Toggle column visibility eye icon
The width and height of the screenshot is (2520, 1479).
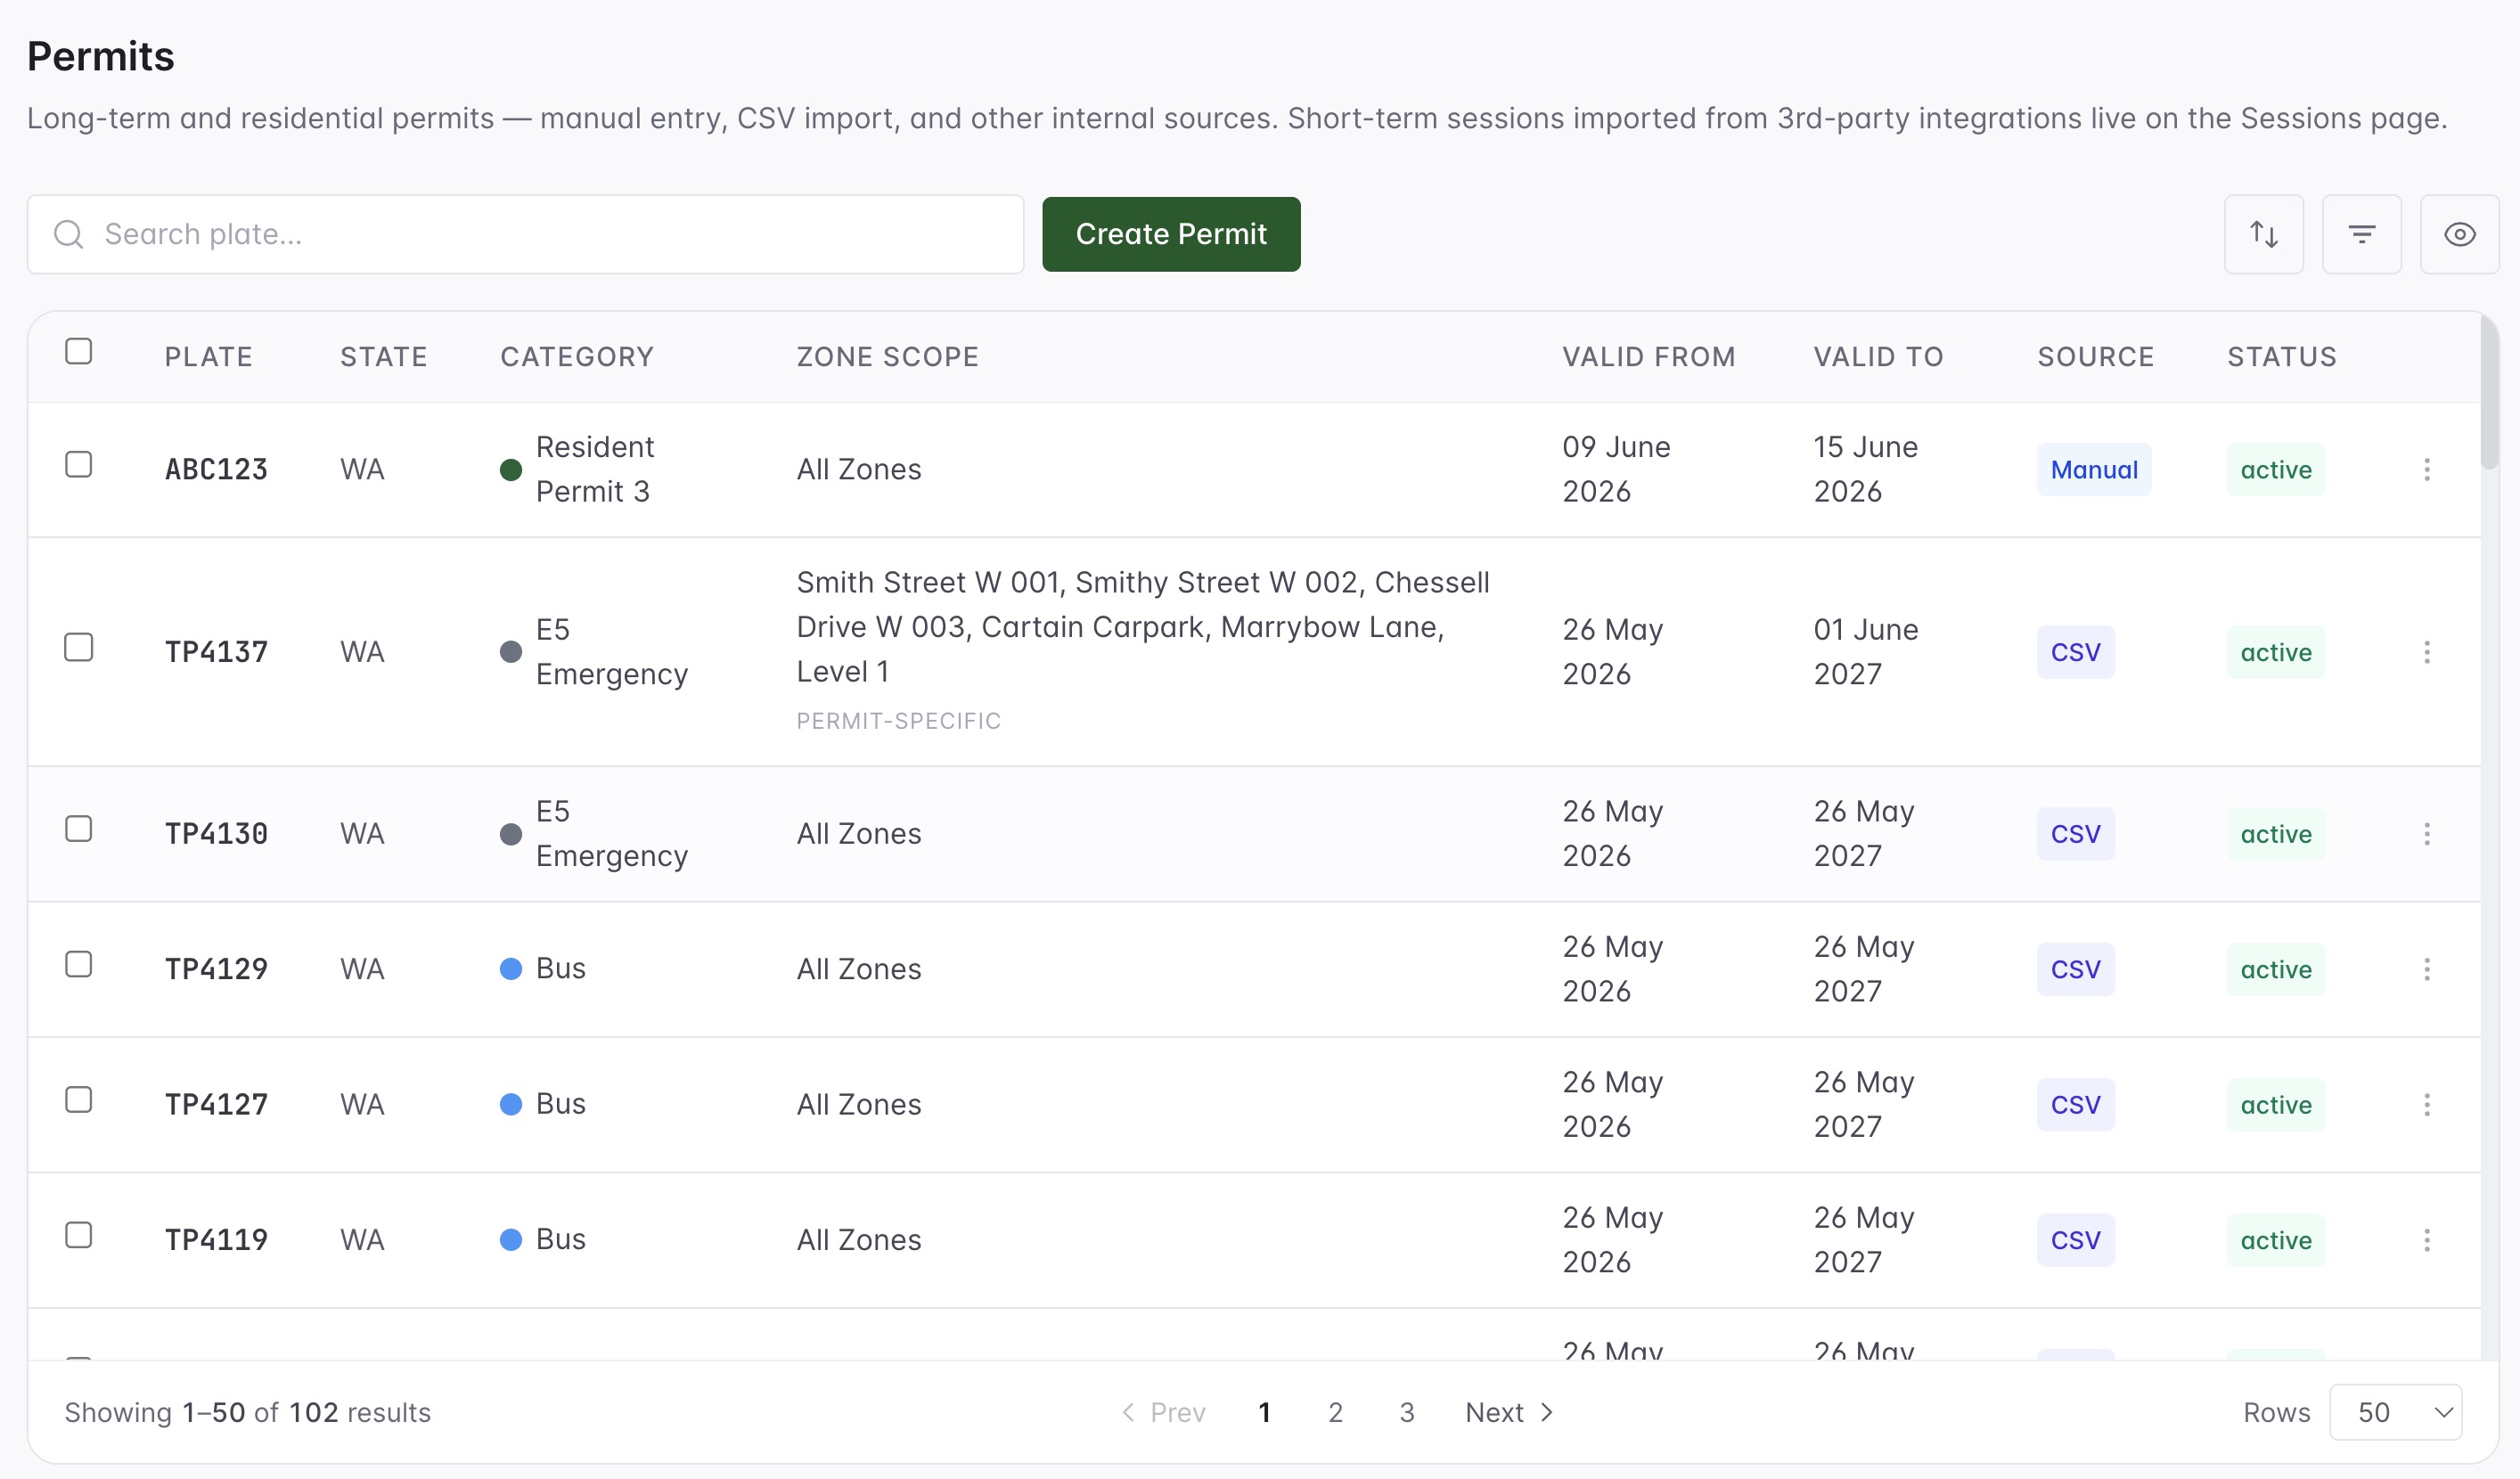tap(2459, 234)
